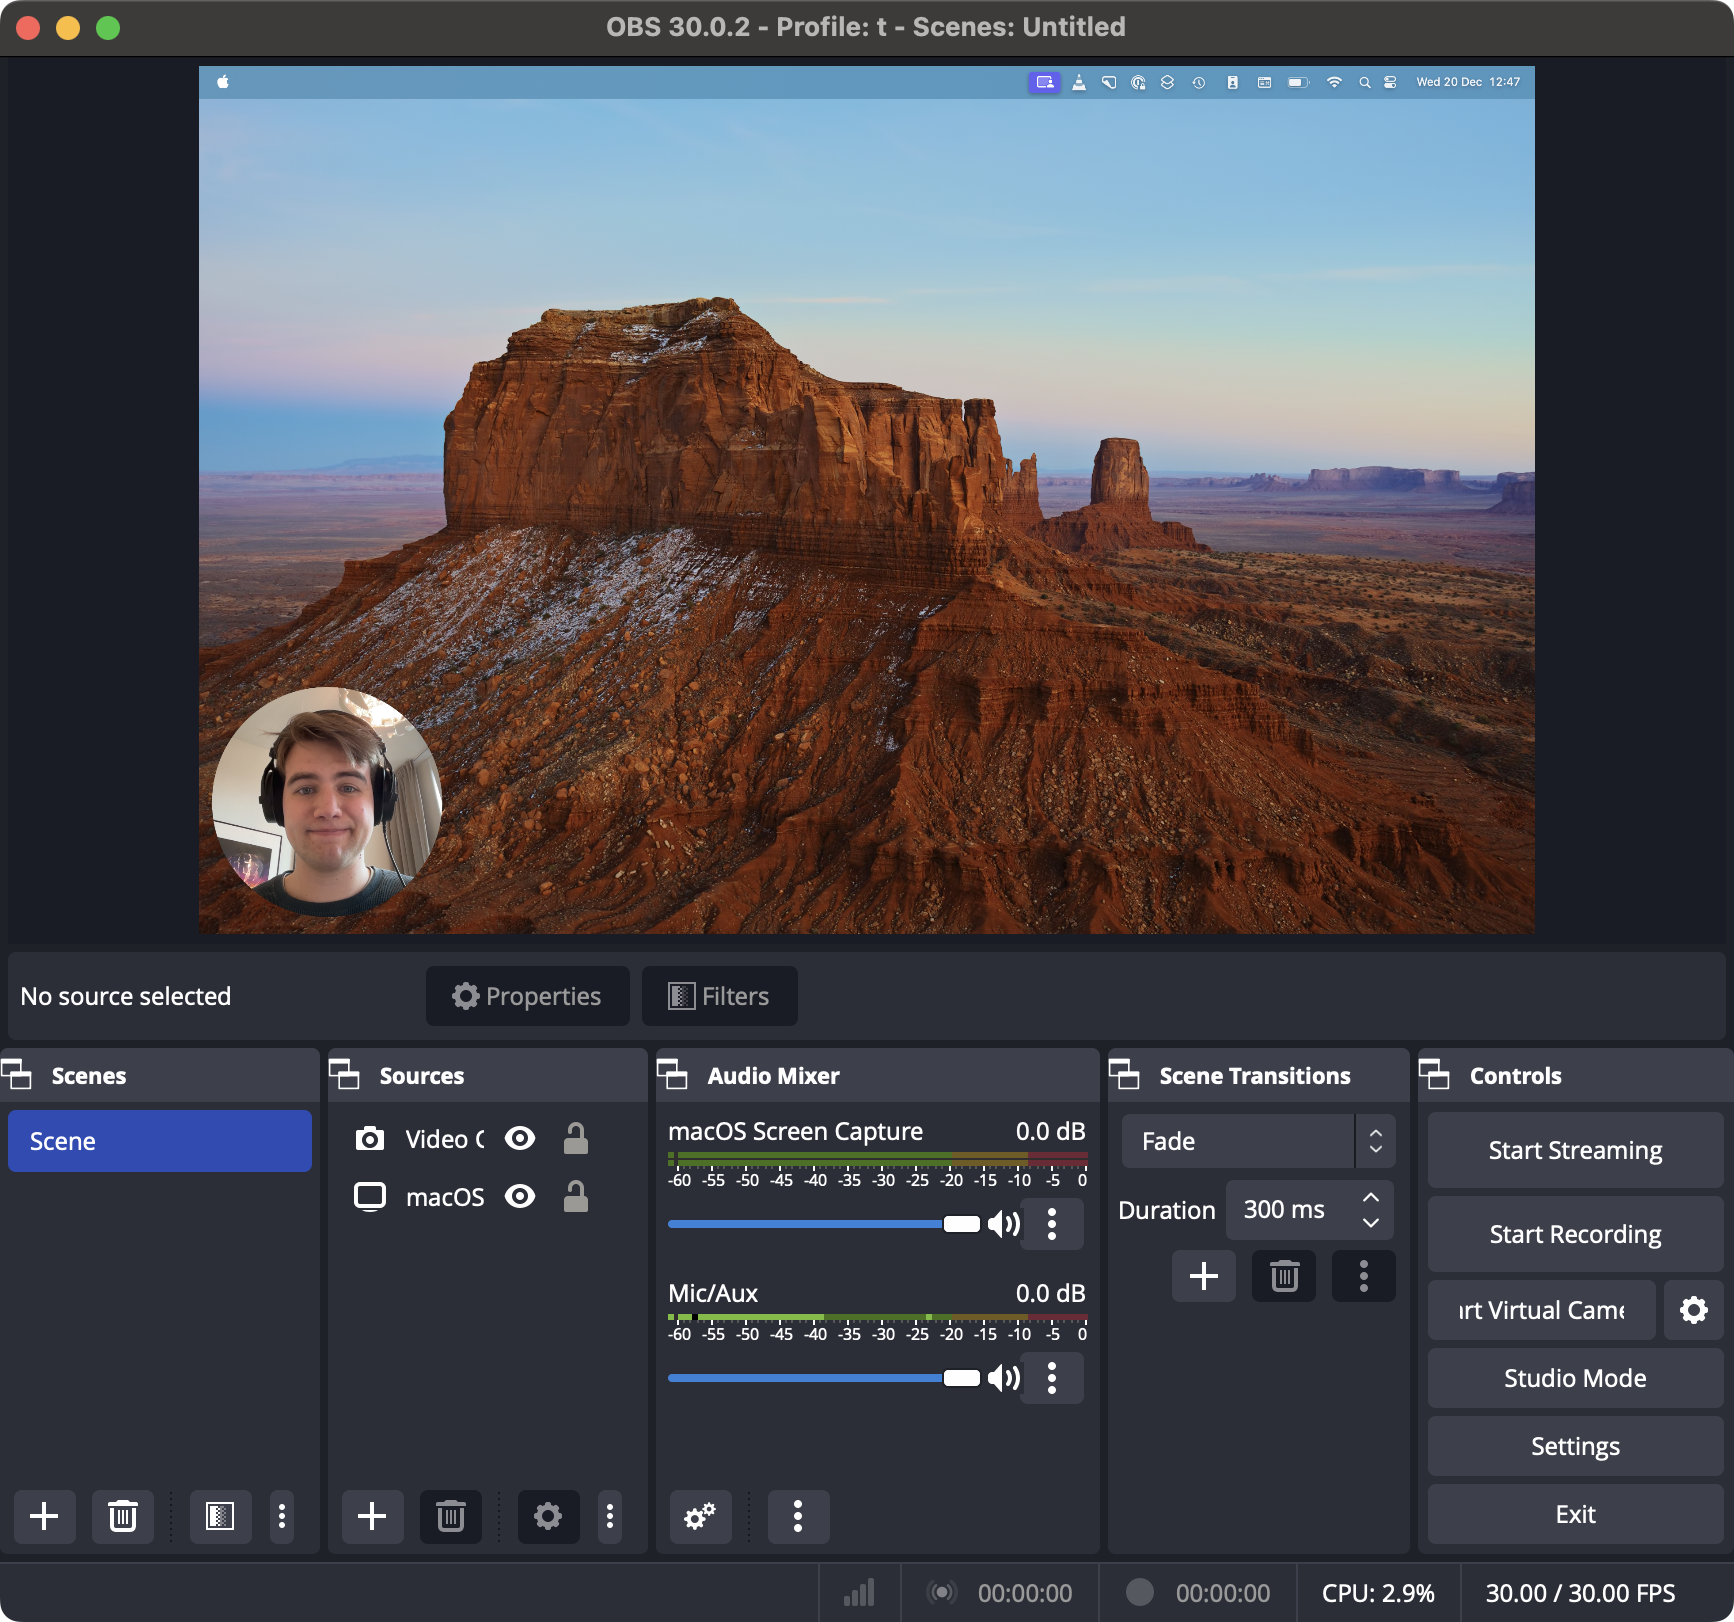The image size is (1734, 1622).
Task: Hide the Video Capture source with eye icon
Action: (x=520, y=1139)
